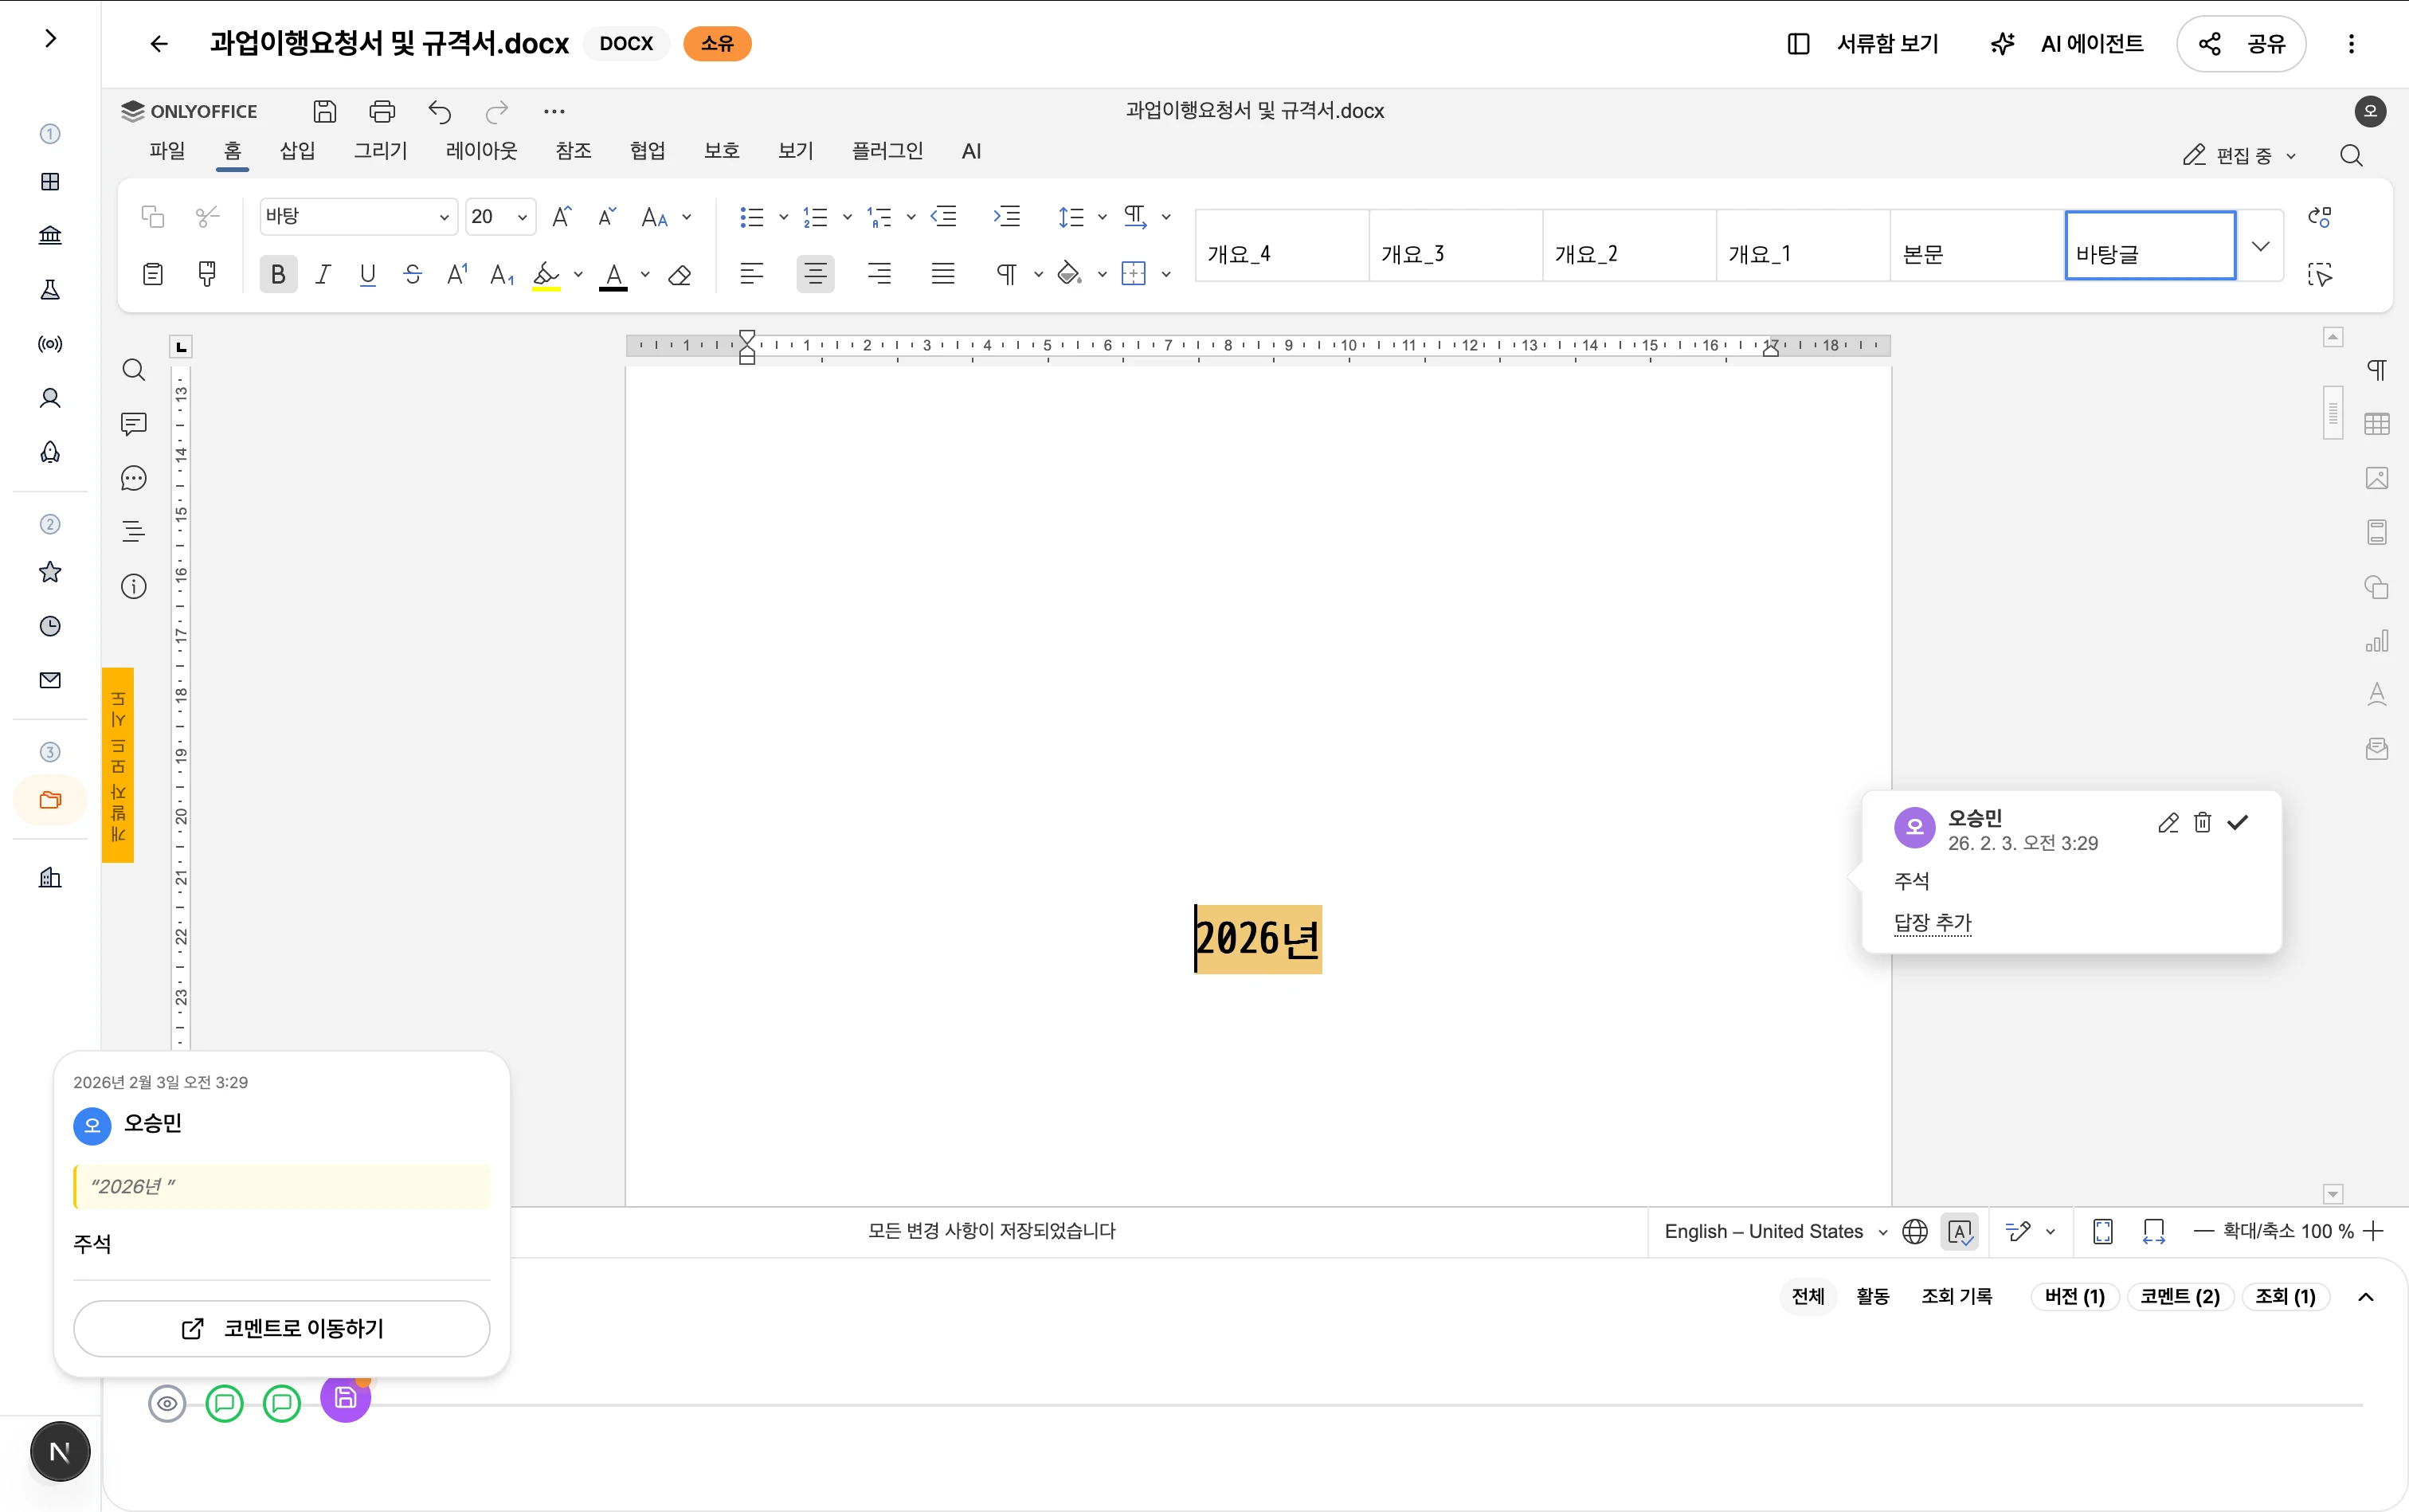
Task: Open the comments panel in left sidebar
Action: click(133, 424)
